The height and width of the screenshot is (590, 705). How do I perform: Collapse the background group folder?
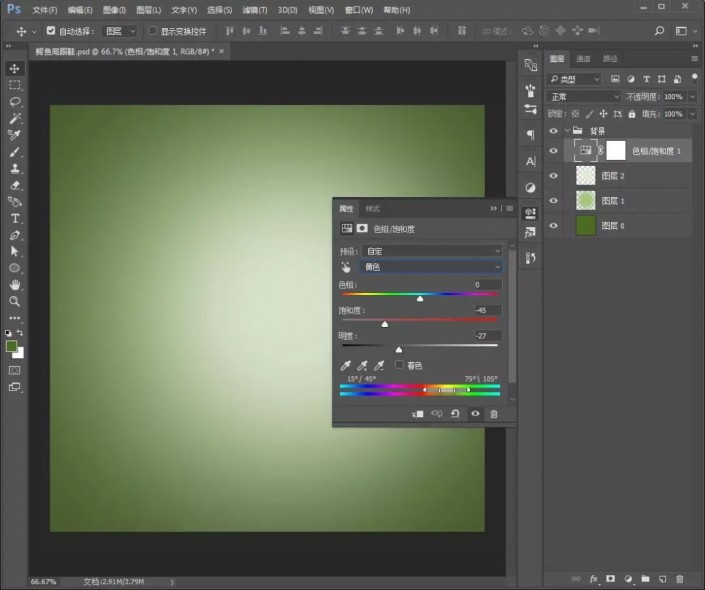click(567, 131)
